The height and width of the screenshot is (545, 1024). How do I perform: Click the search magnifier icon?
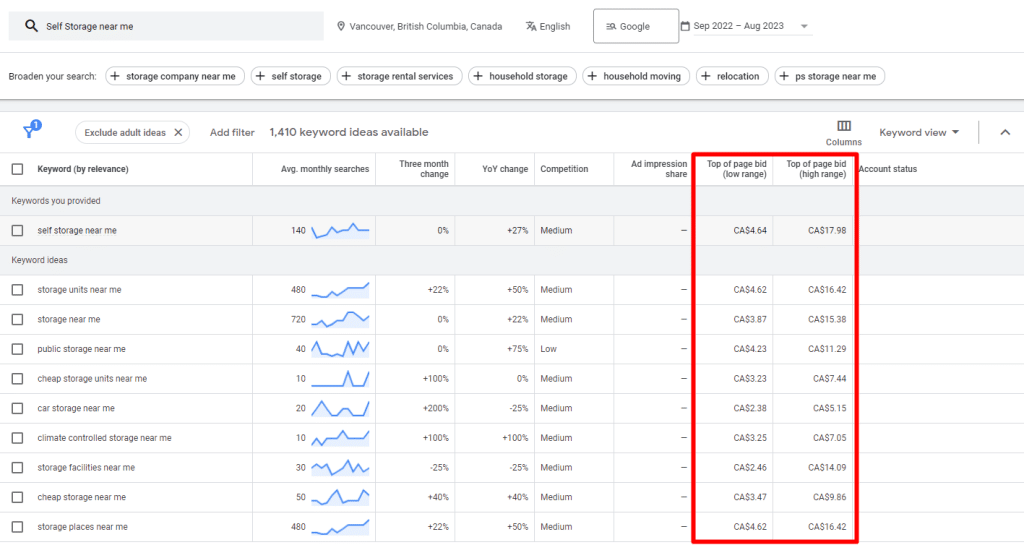click(x=31, y=26)
